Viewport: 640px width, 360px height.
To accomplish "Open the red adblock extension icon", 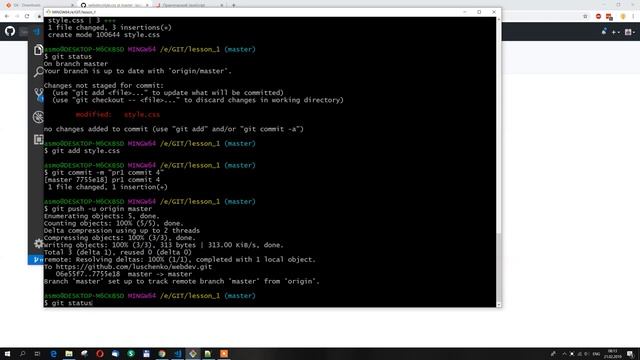I will click(598, 16).
